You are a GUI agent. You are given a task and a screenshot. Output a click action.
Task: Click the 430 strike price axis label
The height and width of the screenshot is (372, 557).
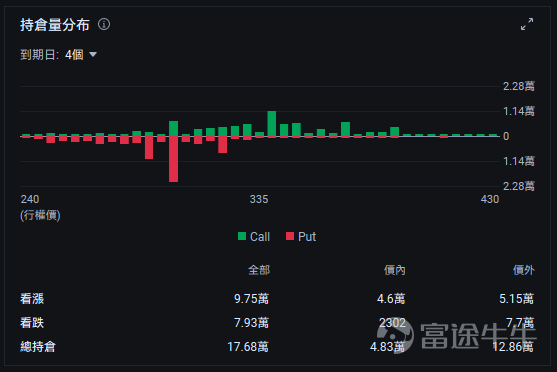coord(490,199)
